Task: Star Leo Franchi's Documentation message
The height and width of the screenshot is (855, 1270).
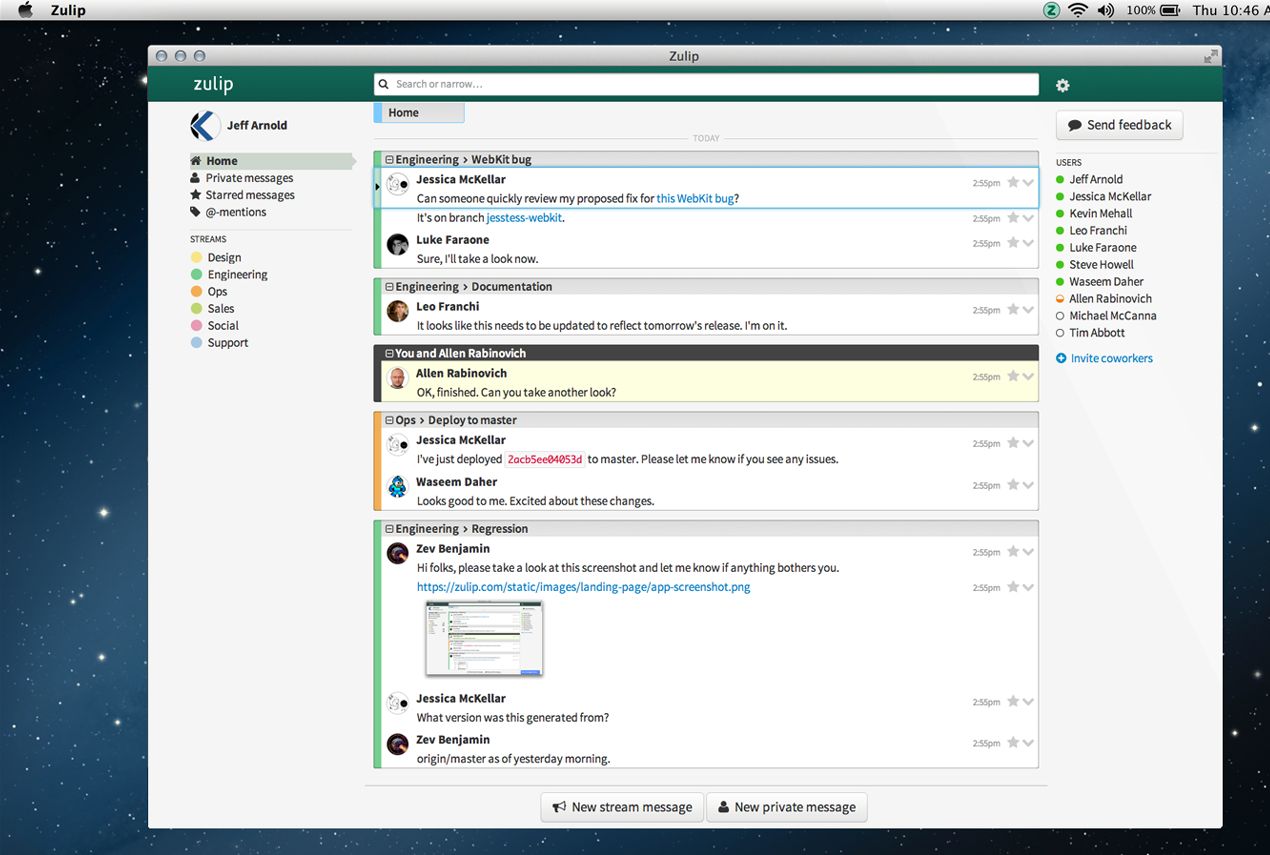Action: coord(1012,309)
